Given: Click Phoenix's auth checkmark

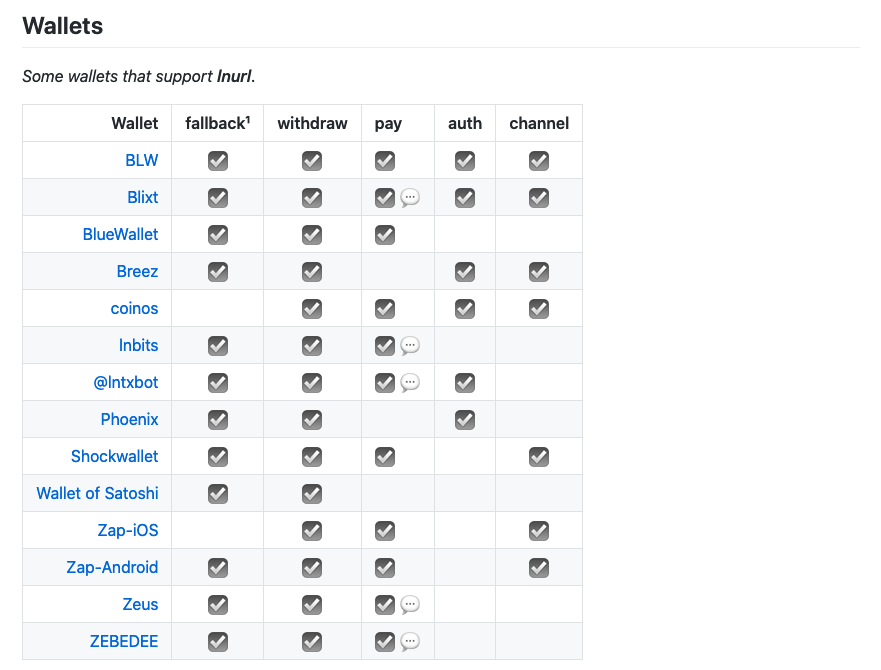Looking at the screenshot, I should click(x=465, y=420).
